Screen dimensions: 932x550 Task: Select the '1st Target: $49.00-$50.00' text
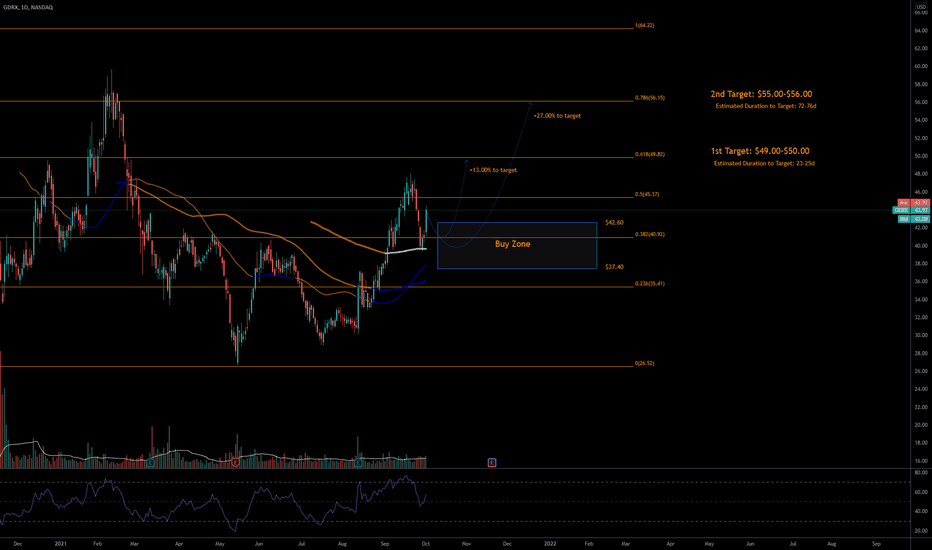[760, 151]
